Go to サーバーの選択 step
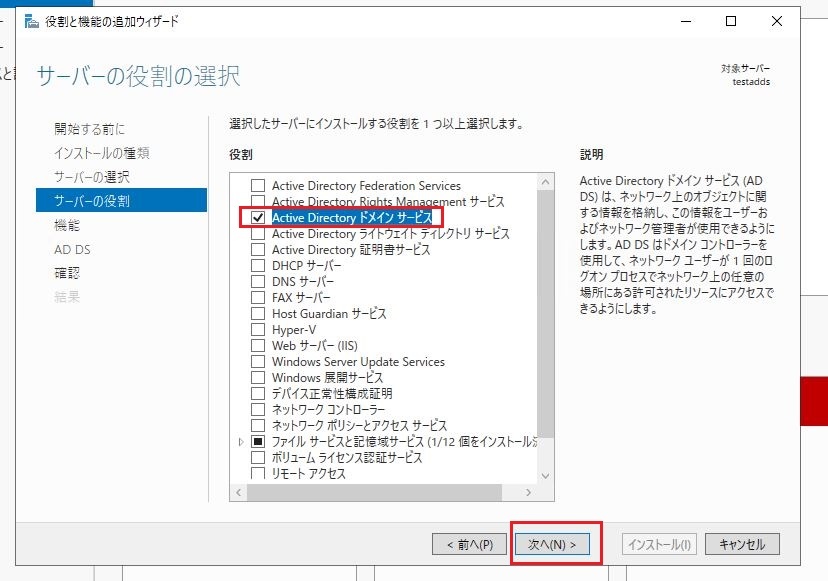828x581 pixels. pos(91,177)
